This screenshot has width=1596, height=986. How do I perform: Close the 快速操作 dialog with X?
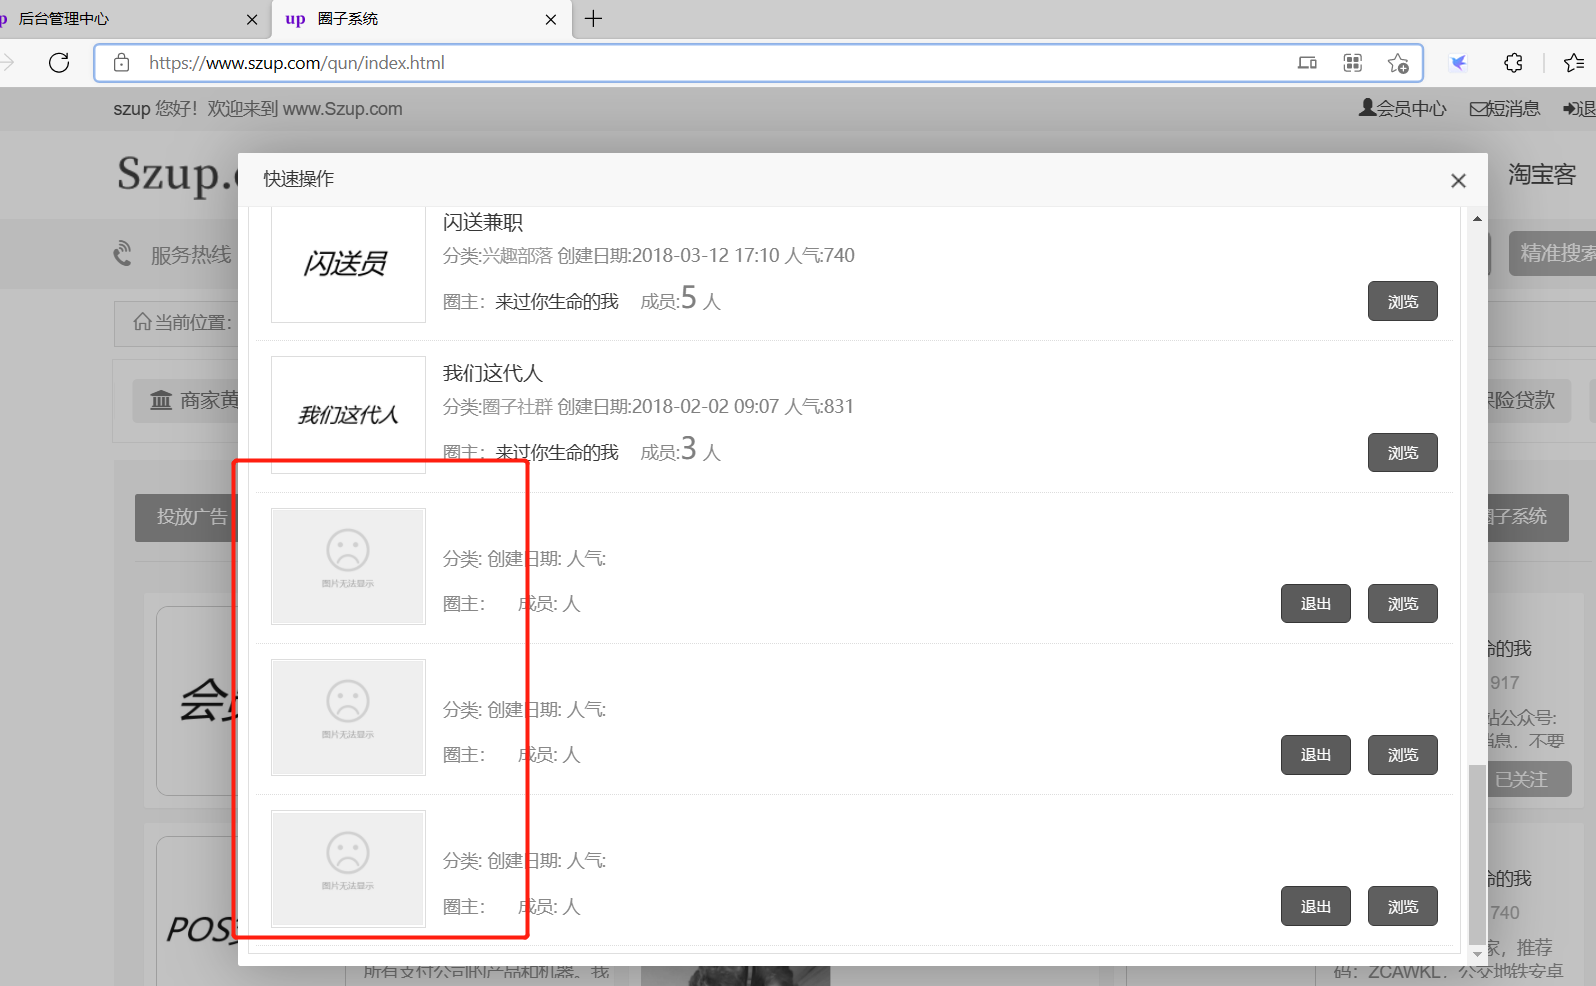pos(1458,180)
